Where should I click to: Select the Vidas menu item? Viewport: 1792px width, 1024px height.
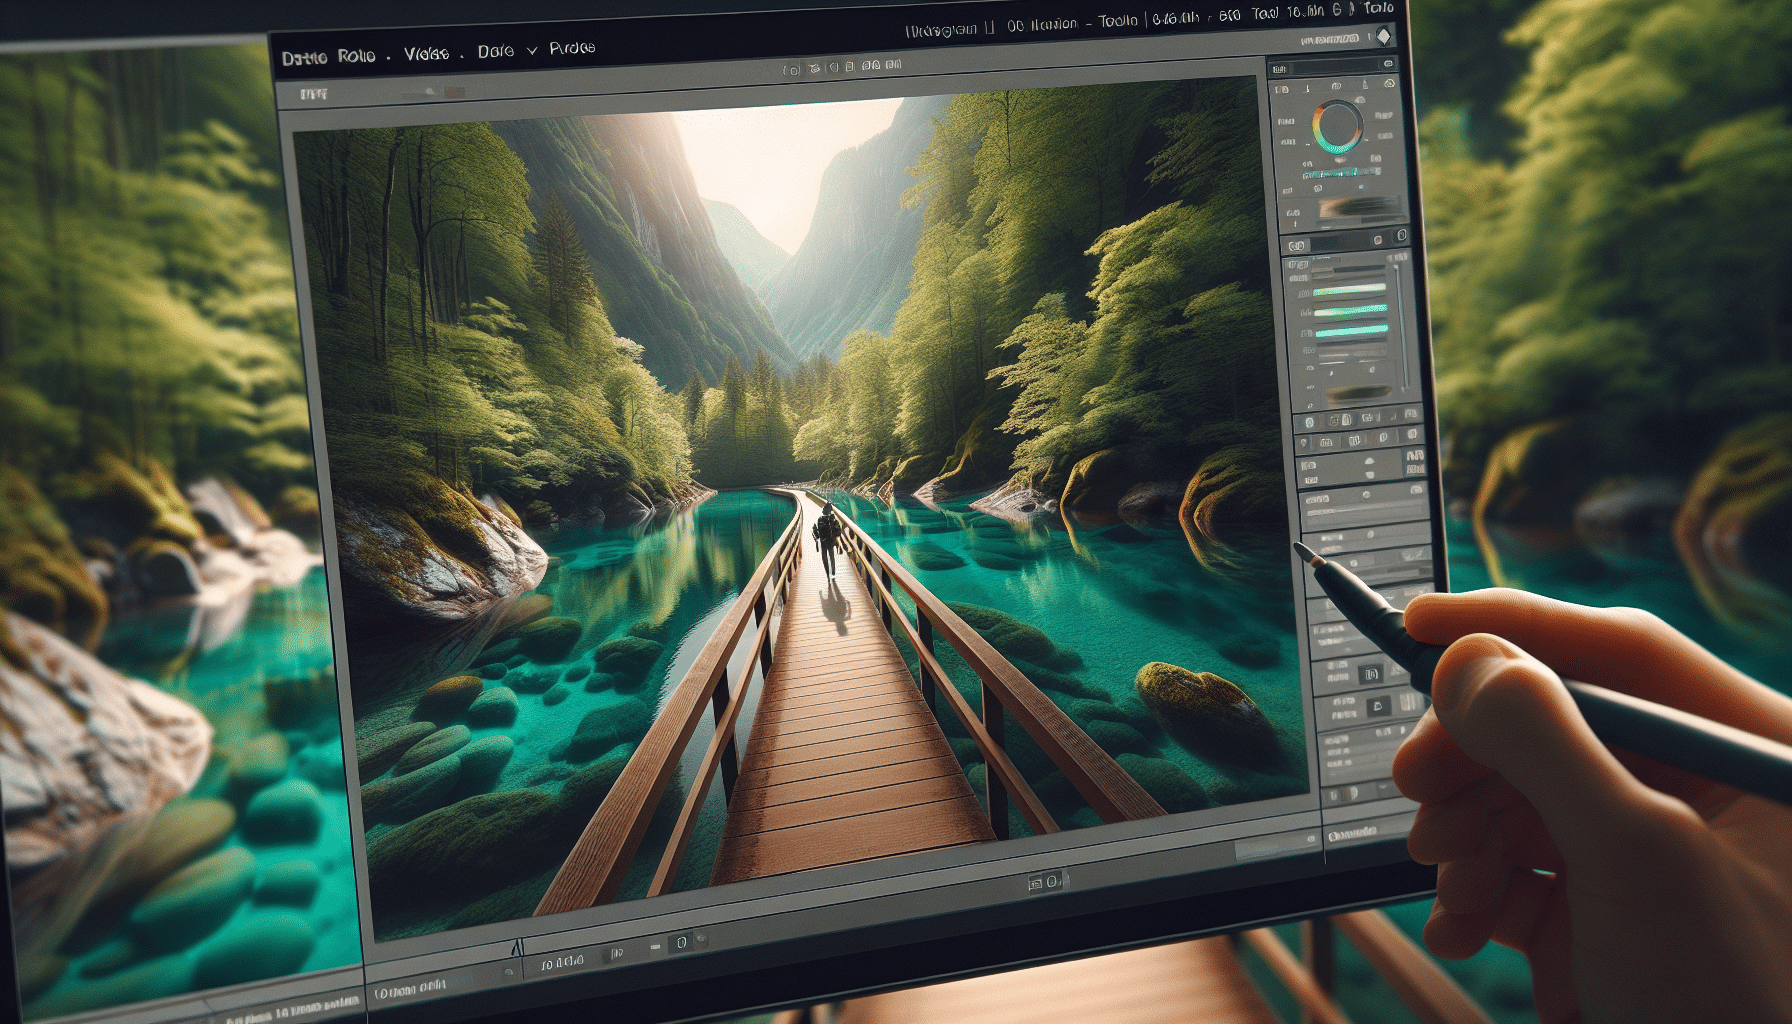pos(426,54)
